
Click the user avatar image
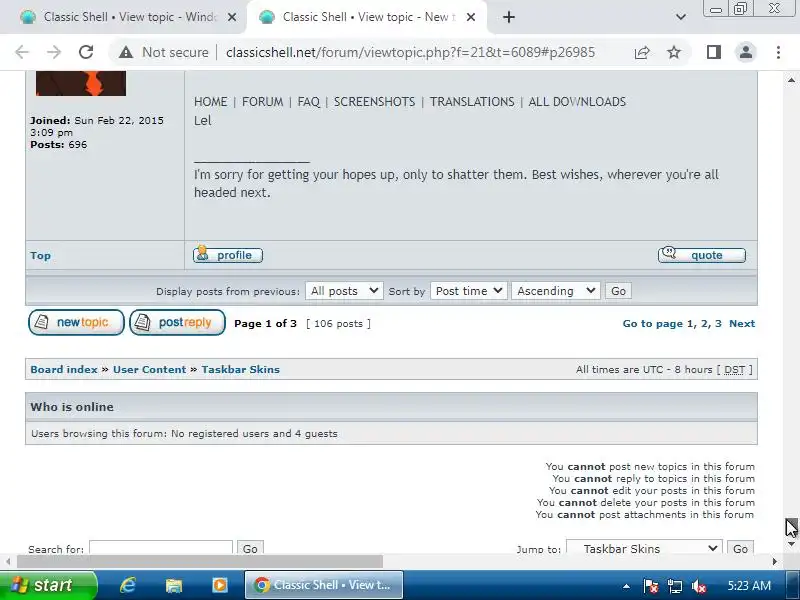point(81,83)
